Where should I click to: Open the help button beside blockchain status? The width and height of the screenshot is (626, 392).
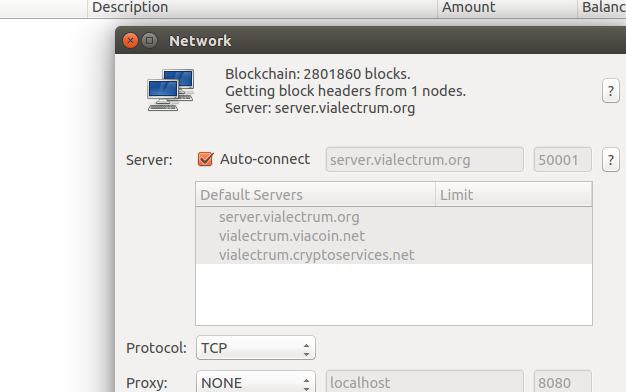tap(610, 91)
